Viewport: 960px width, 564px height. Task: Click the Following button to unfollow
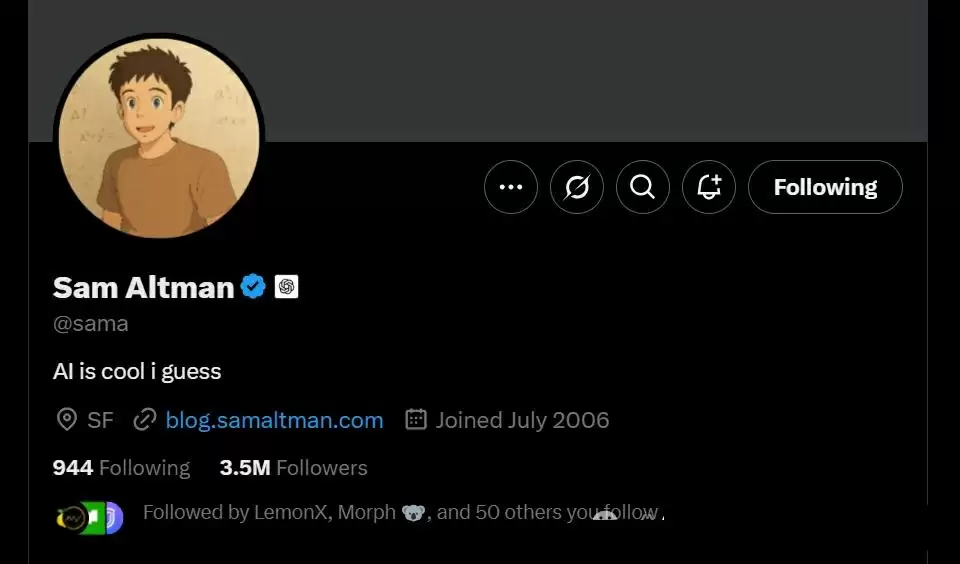tap(825, 187)
